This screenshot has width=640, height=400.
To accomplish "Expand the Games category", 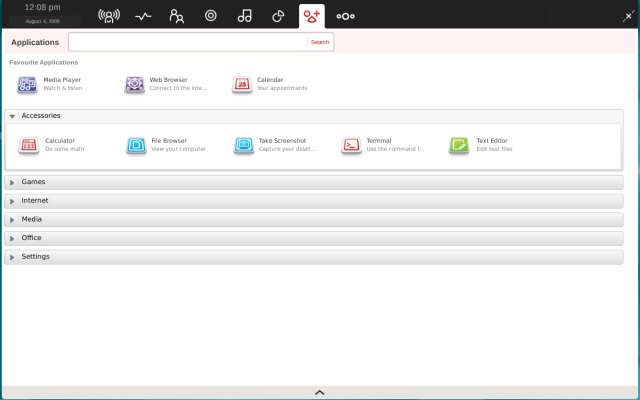I will click(x=313, y=182).
